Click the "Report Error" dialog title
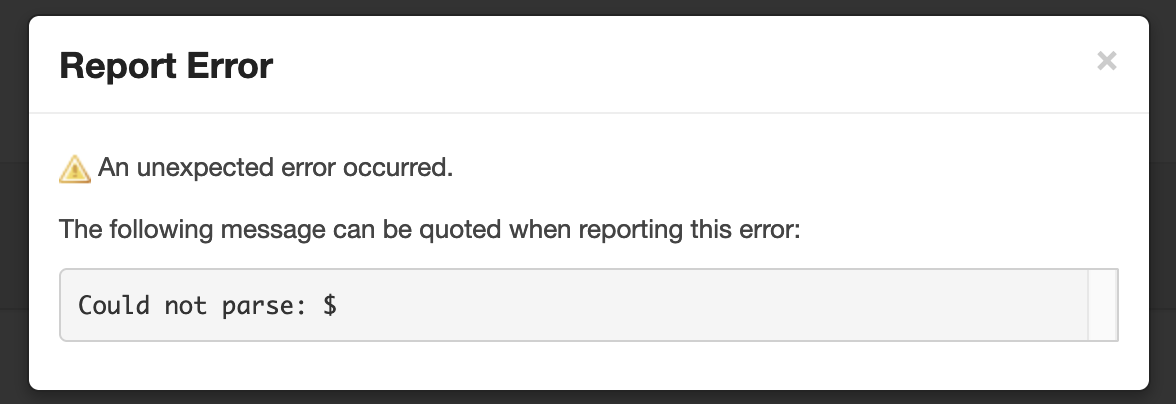1176x404 pixels. point(166,66)
